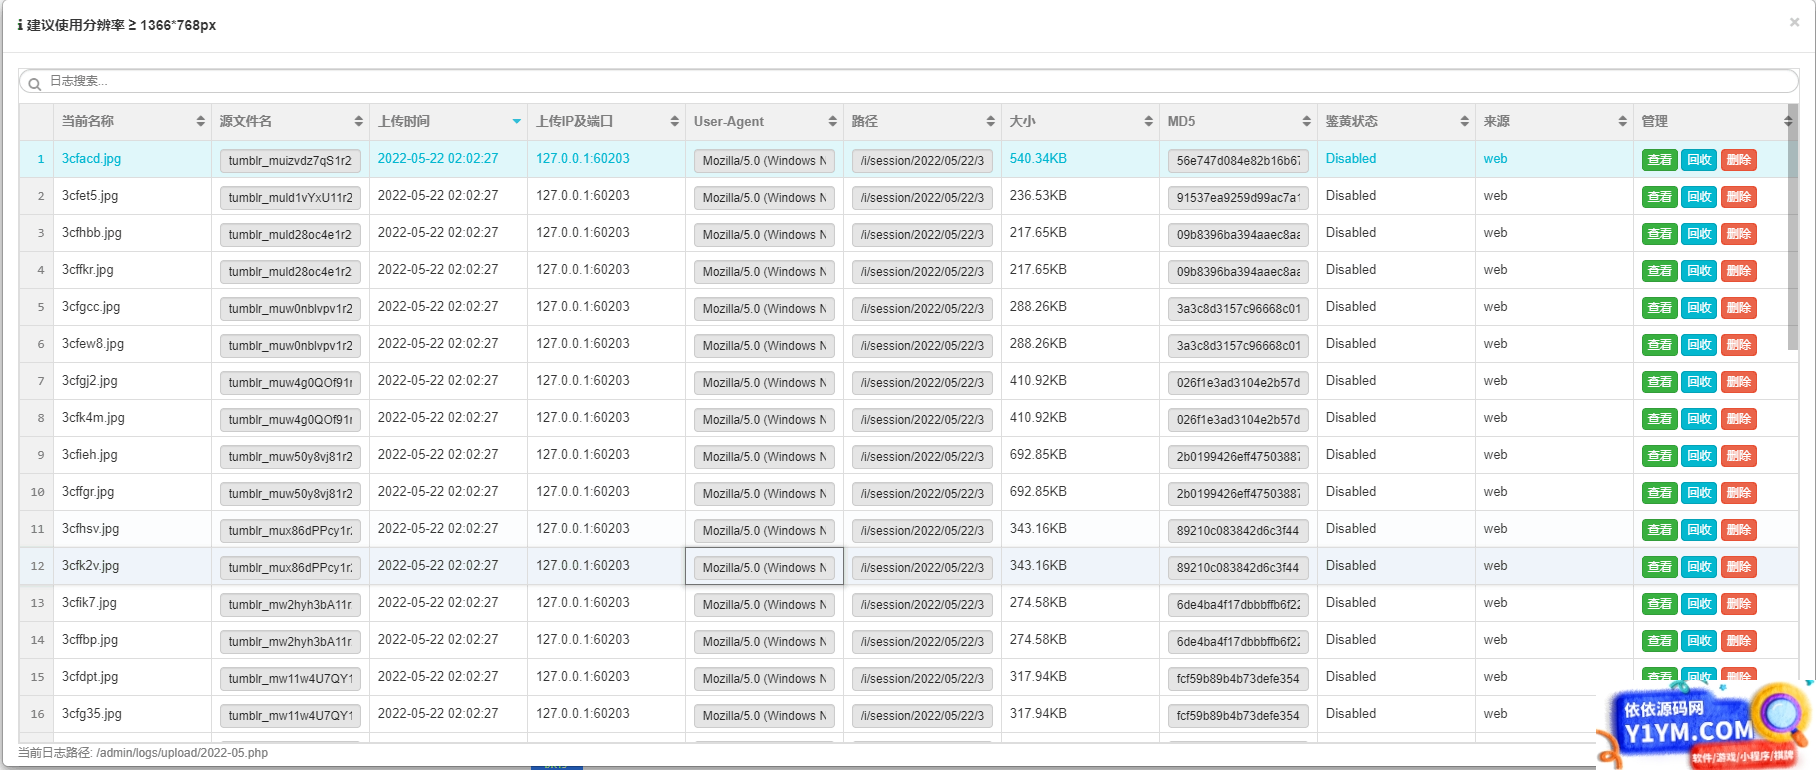Viewport: 1816px width, 770px height.
Task: Click the log search input field
Action: click(x=908, y=82)
